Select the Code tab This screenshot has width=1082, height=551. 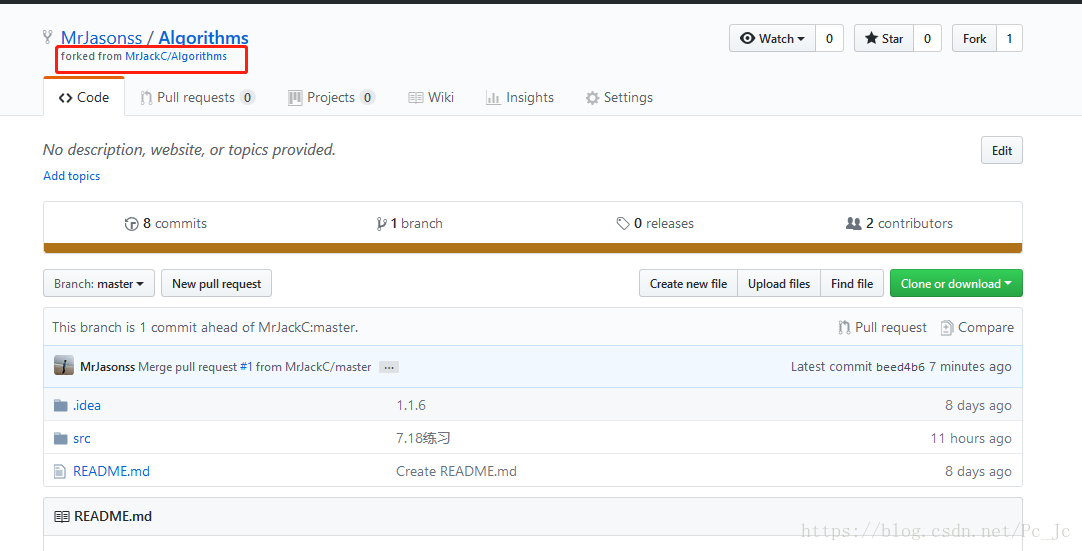[84, 97]
